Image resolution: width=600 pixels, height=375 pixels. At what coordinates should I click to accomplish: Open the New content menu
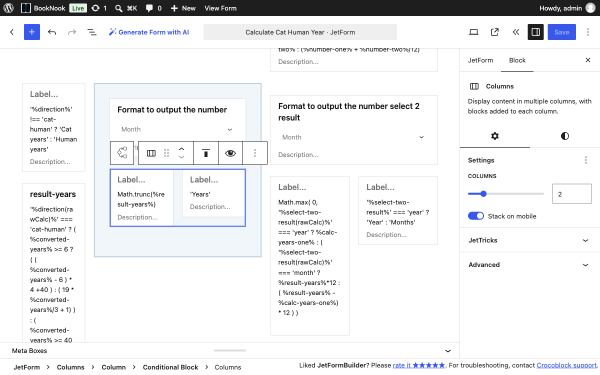coord(183,8)
